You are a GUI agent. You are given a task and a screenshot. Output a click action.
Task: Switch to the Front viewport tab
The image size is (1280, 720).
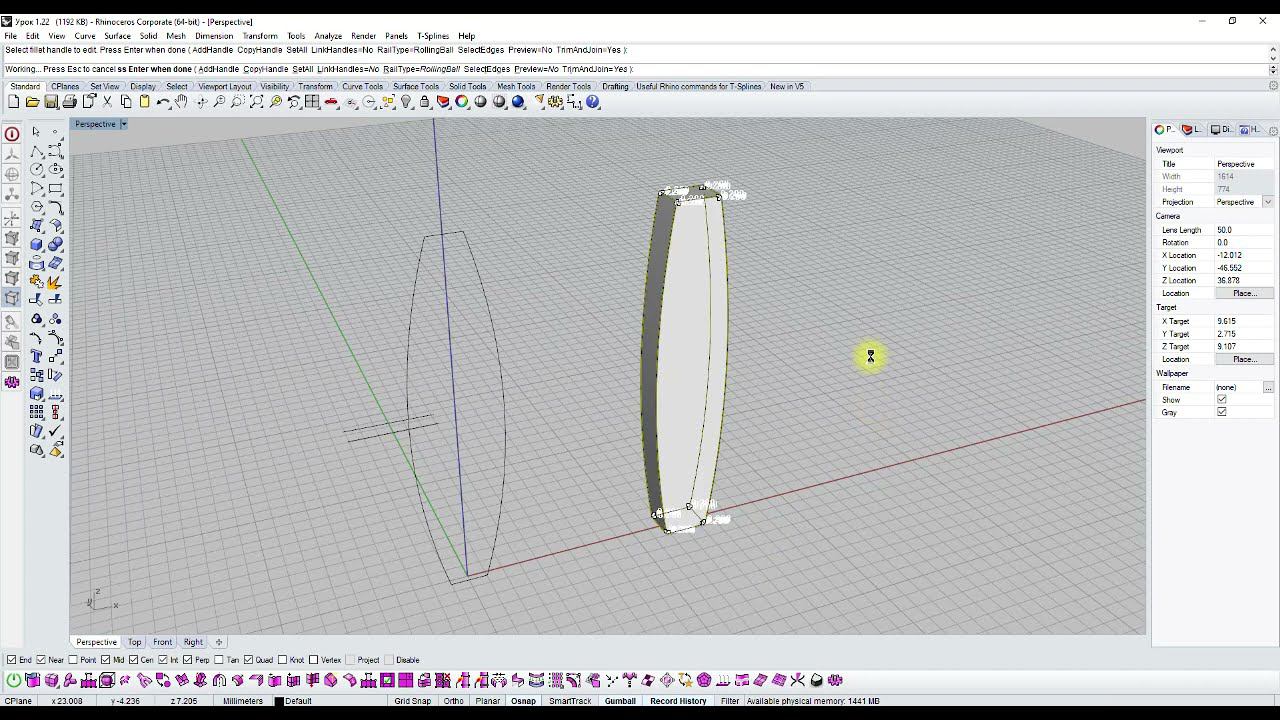(162, 642)
